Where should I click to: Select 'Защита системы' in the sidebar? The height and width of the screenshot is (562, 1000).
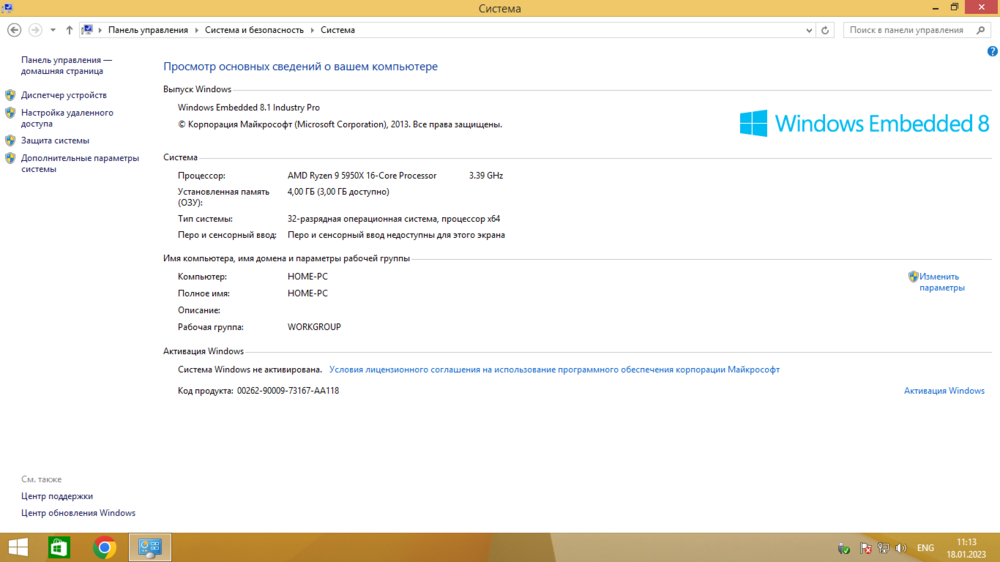point(55,141)
